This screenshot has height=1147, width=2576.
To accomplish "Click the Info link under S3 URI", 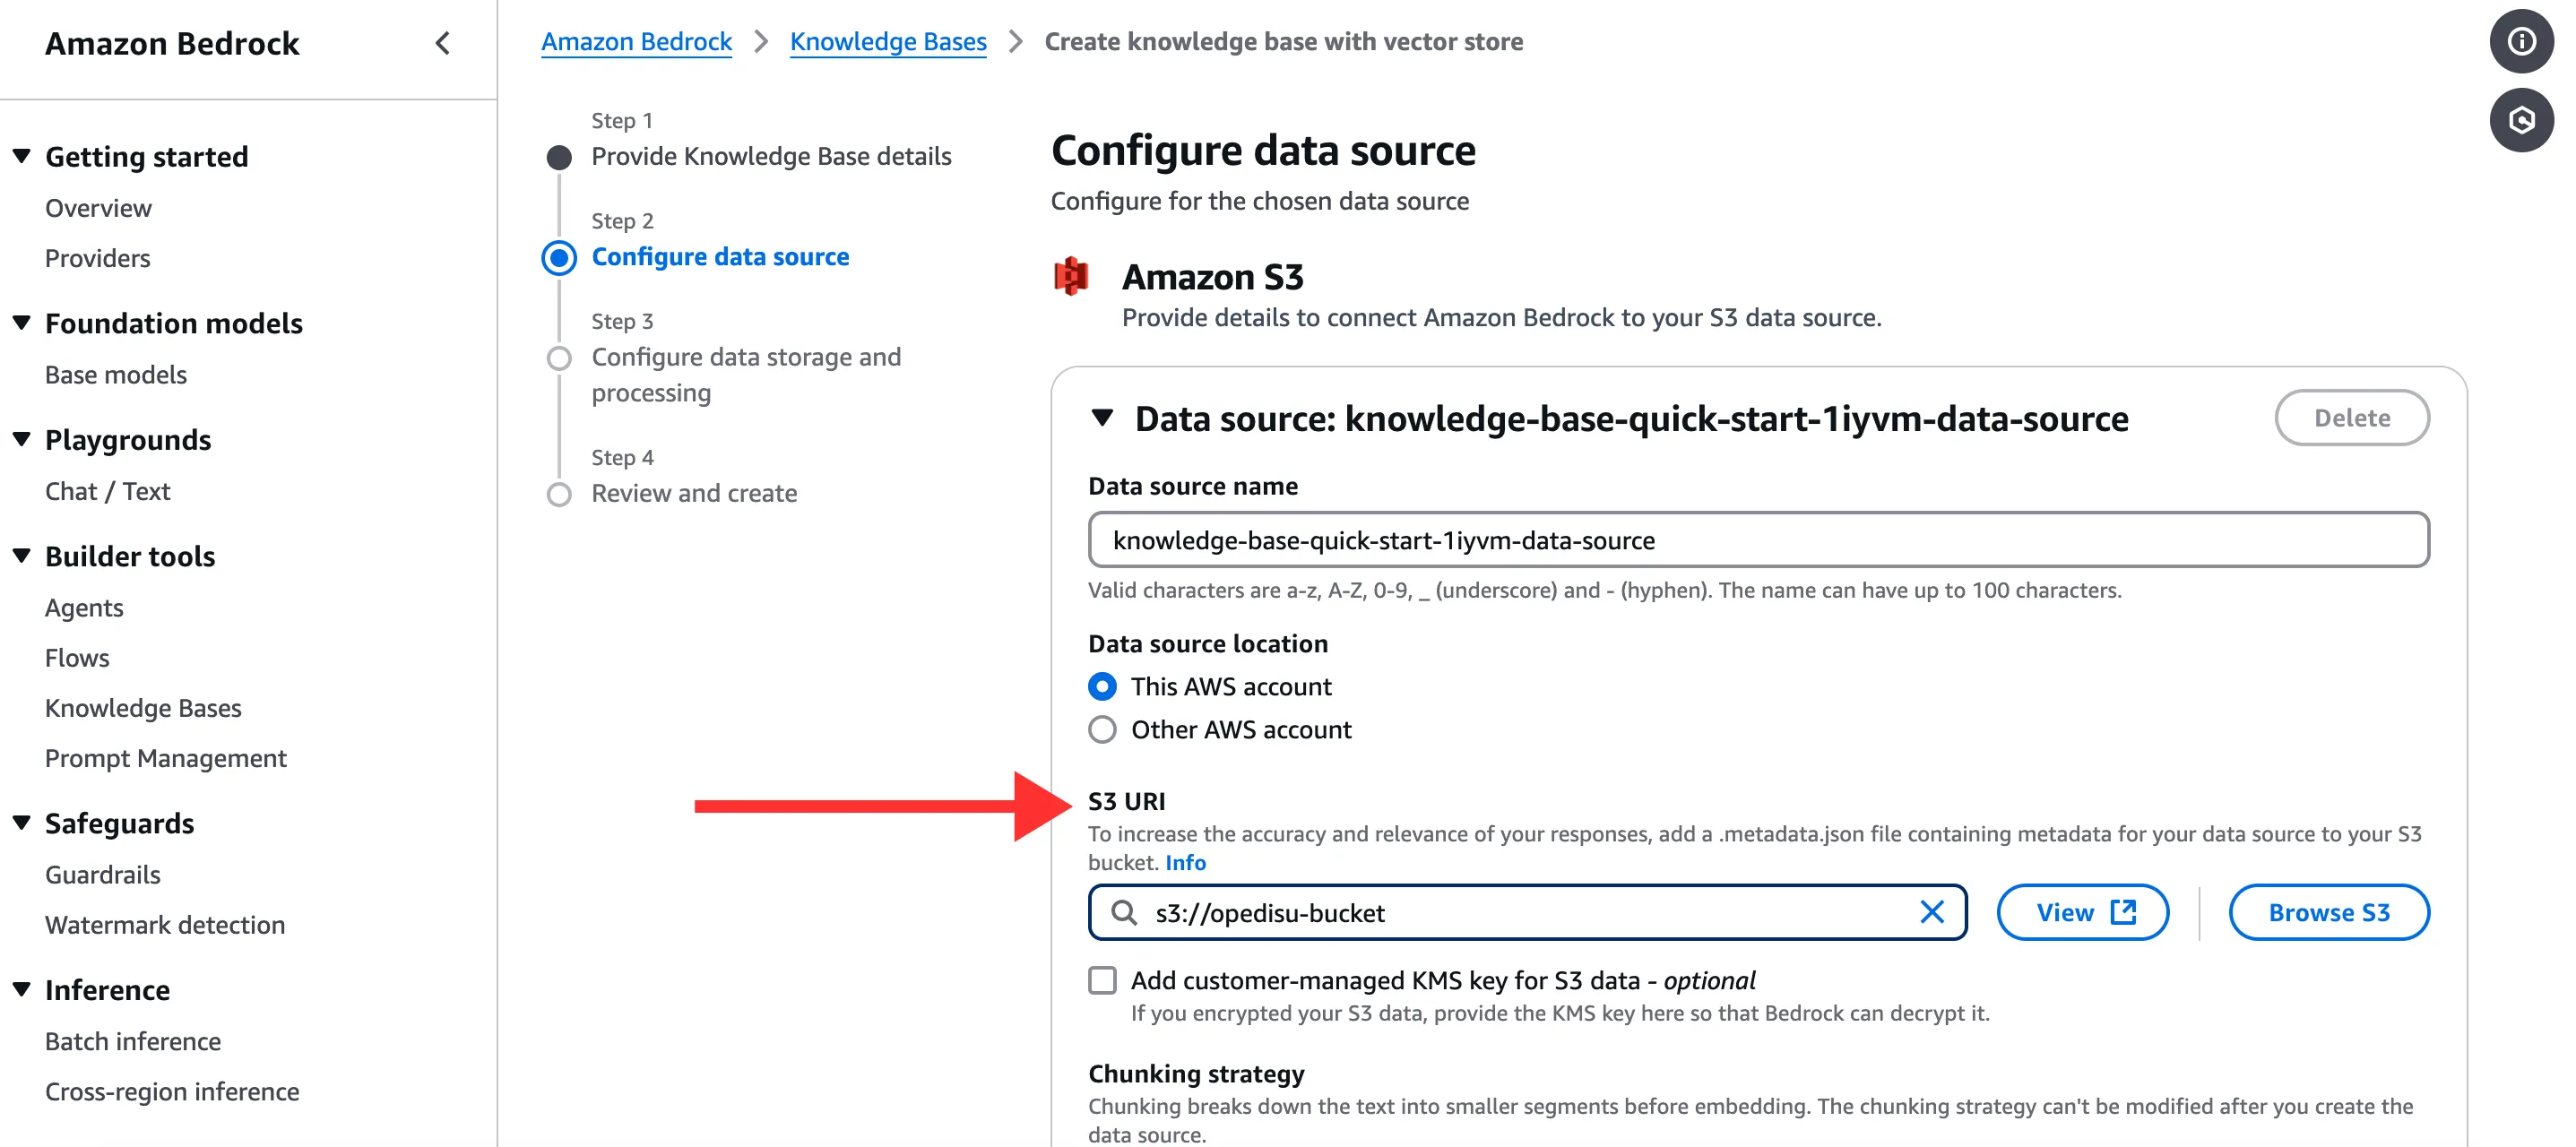I will pos(1185,862).
